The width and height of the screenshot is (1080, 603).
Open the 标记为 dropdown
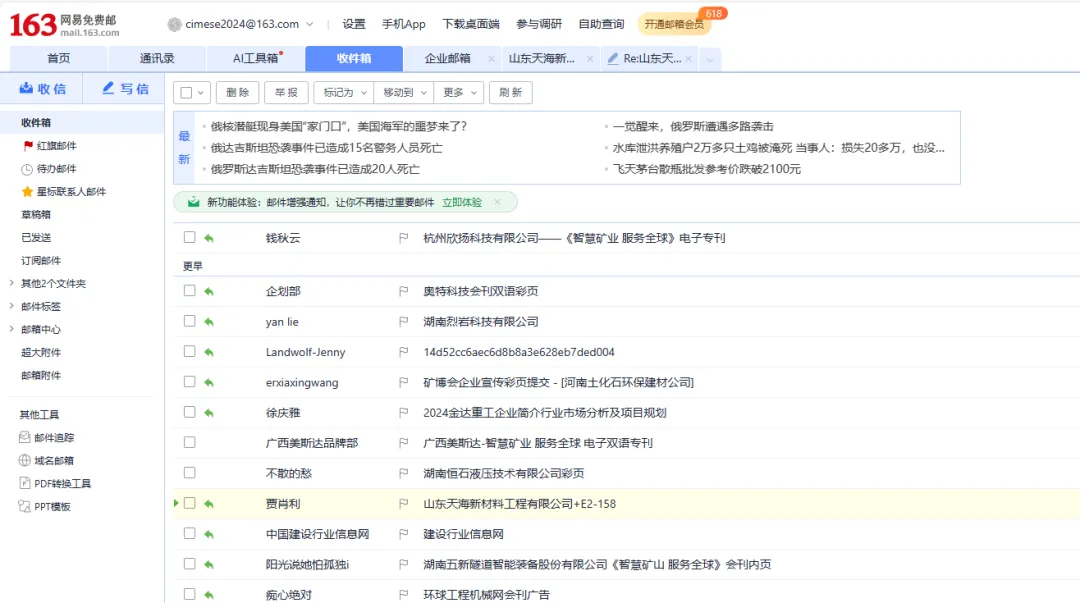[341, 92]
